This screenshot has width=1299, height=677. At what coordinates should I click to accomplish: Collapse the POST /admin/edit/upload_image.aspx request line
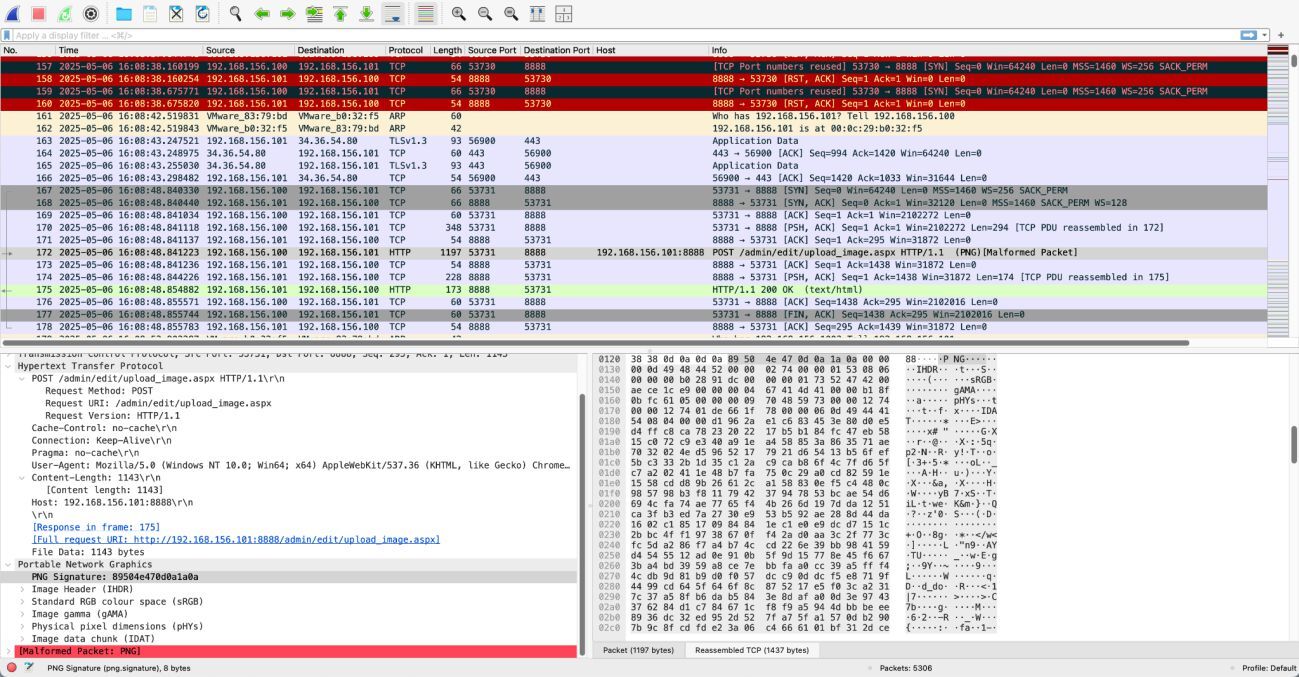click(x=23, y=378)
